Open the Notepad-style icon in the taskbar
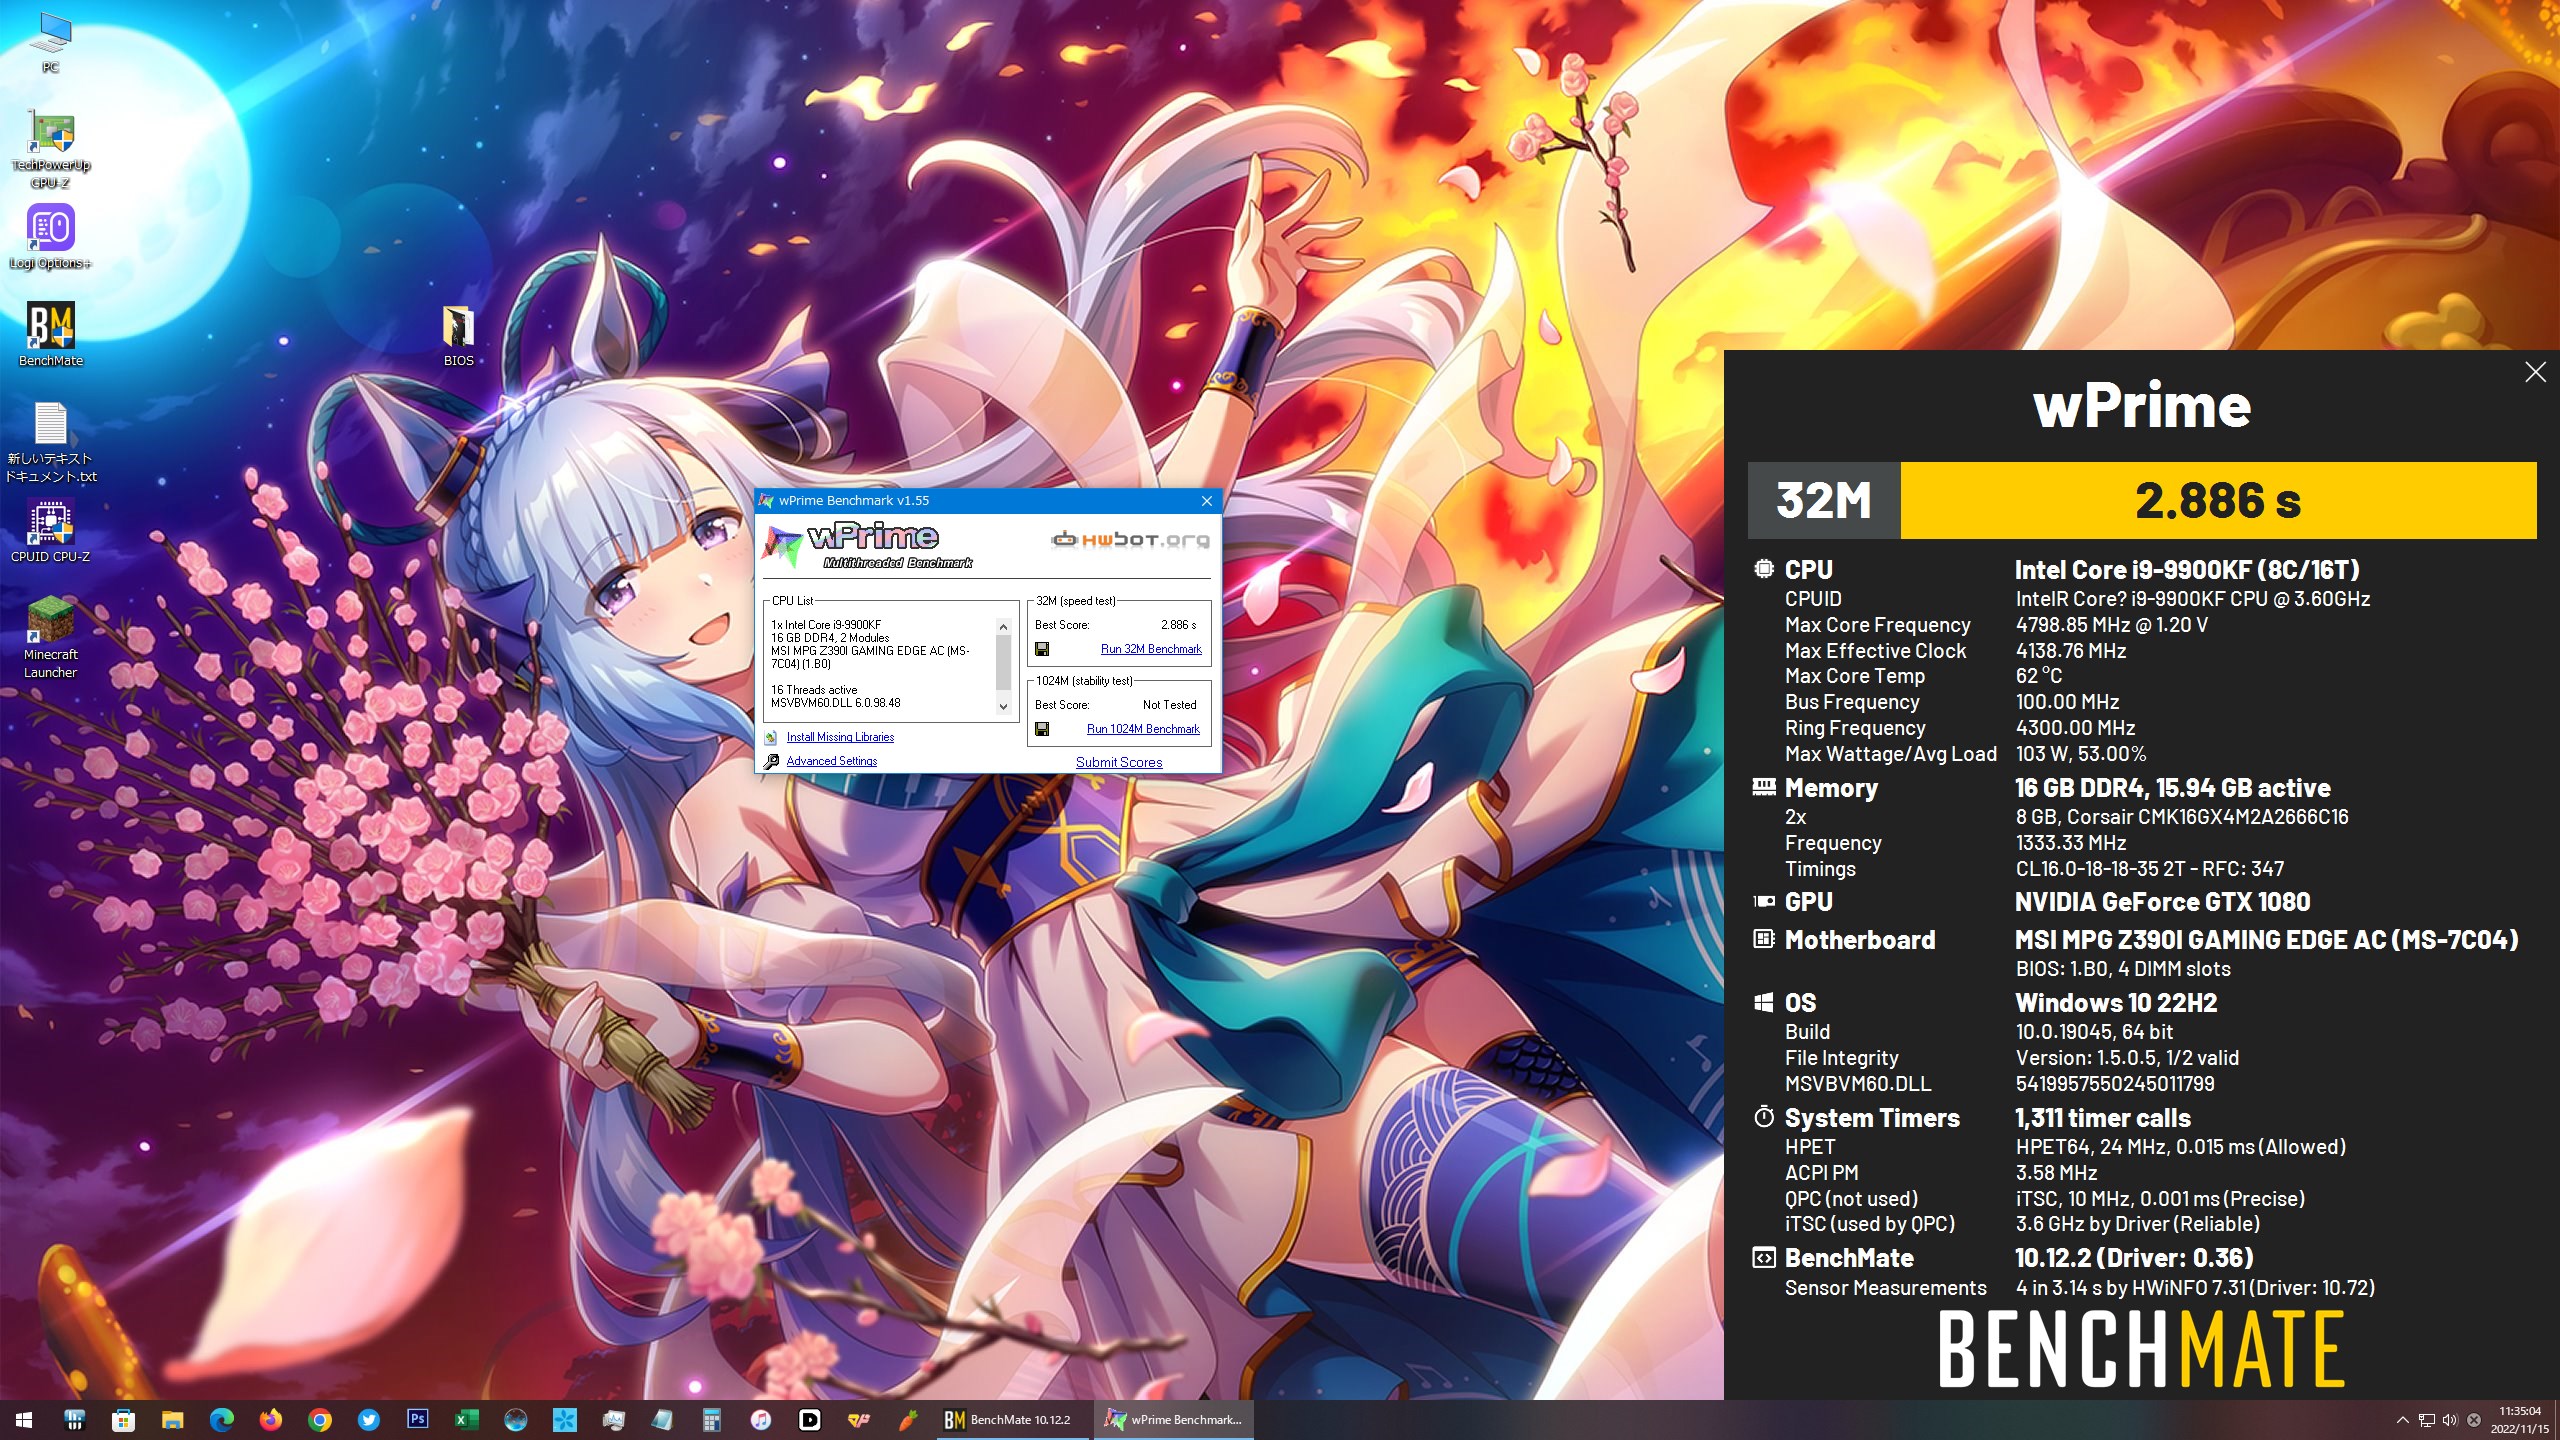The width and height of the screenshot is (2560, 1440). tap(663, 1420)
